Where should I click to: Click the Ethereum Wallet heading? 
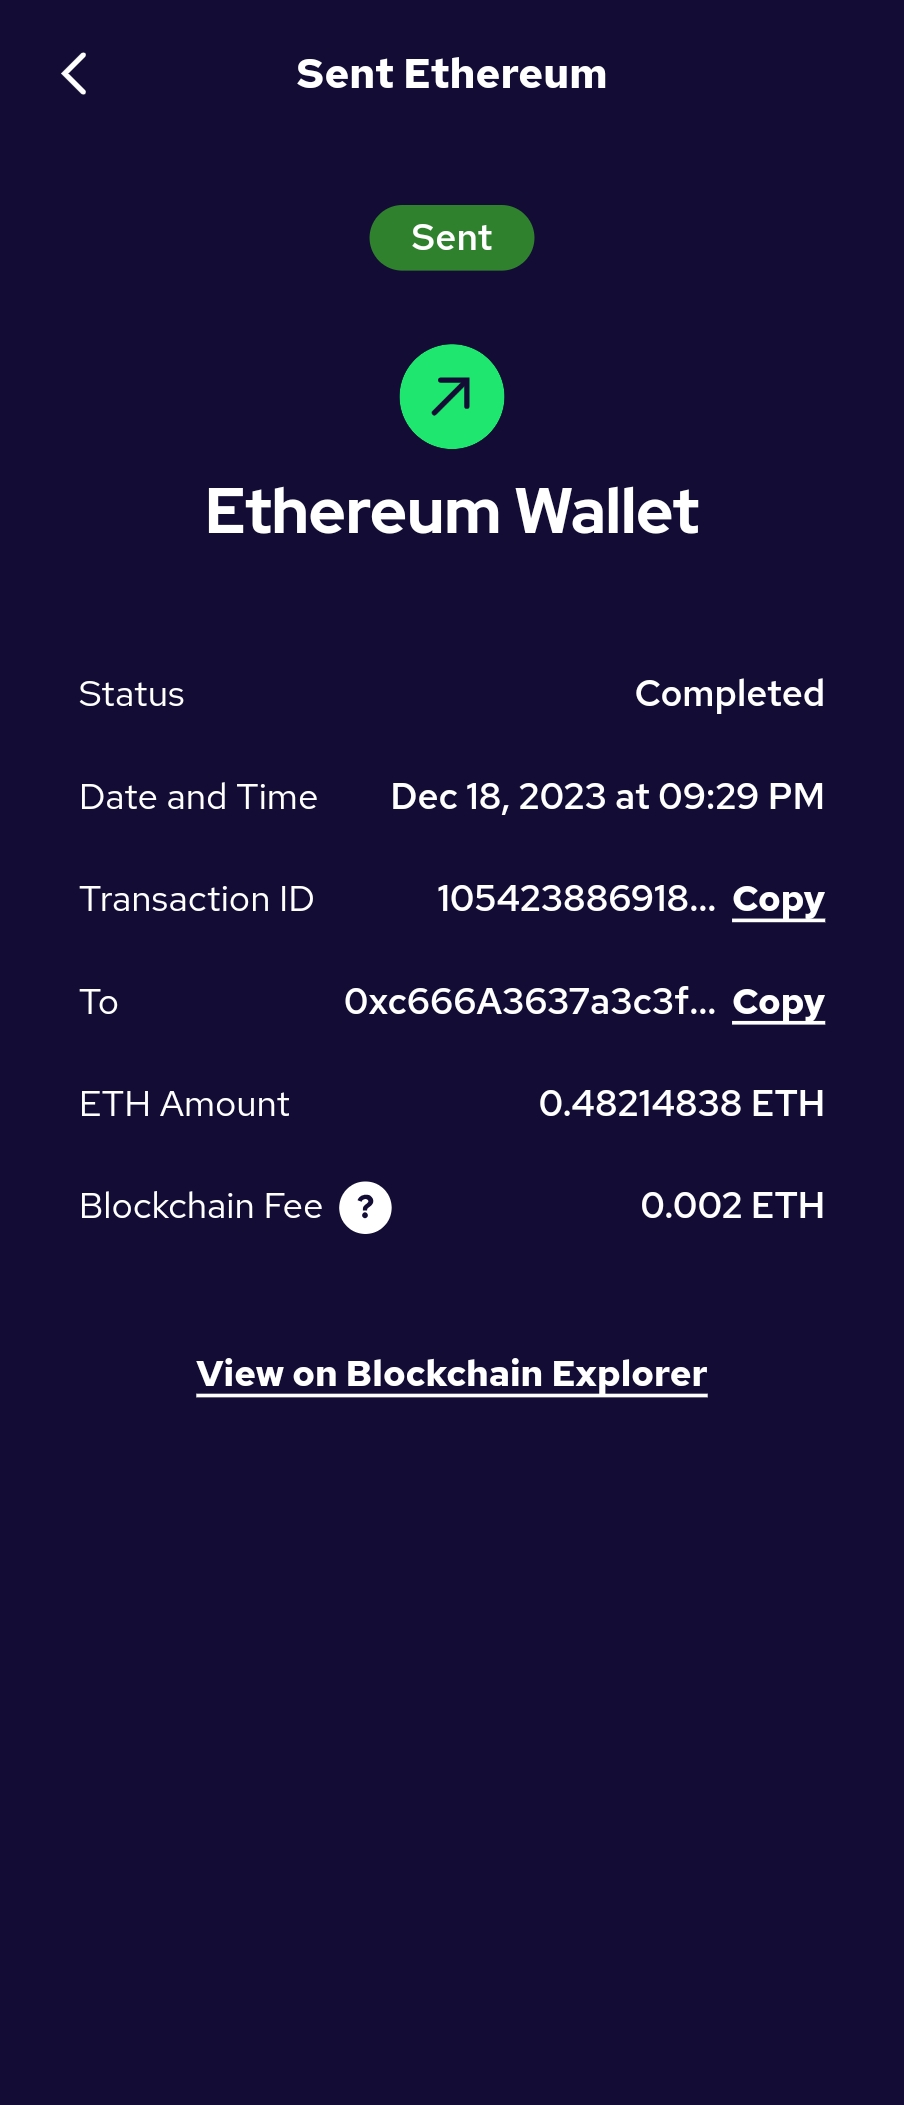pyautogui.click(x=452, y=511)
